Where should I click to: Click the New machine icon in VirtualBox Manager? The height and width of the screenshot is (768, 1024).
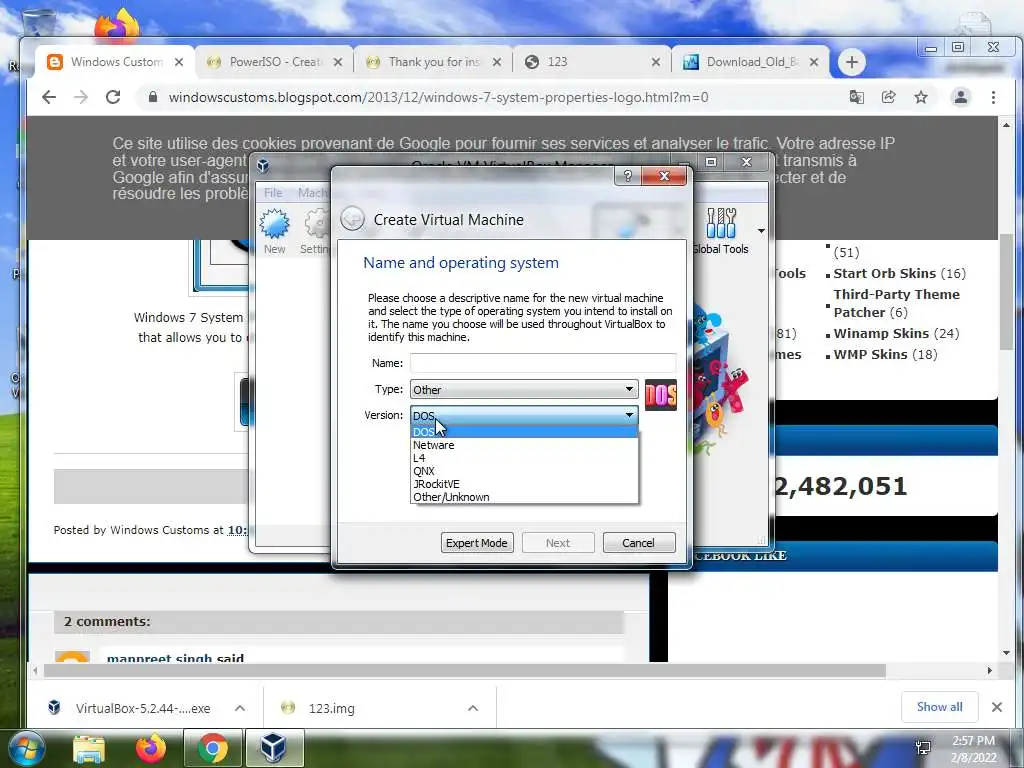[x=274, y=231]
